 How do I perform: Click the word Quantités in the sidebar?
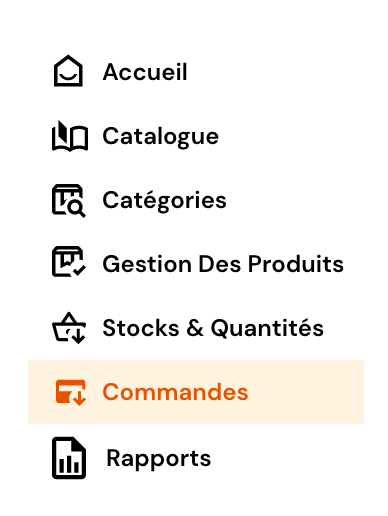pos(267,328)
